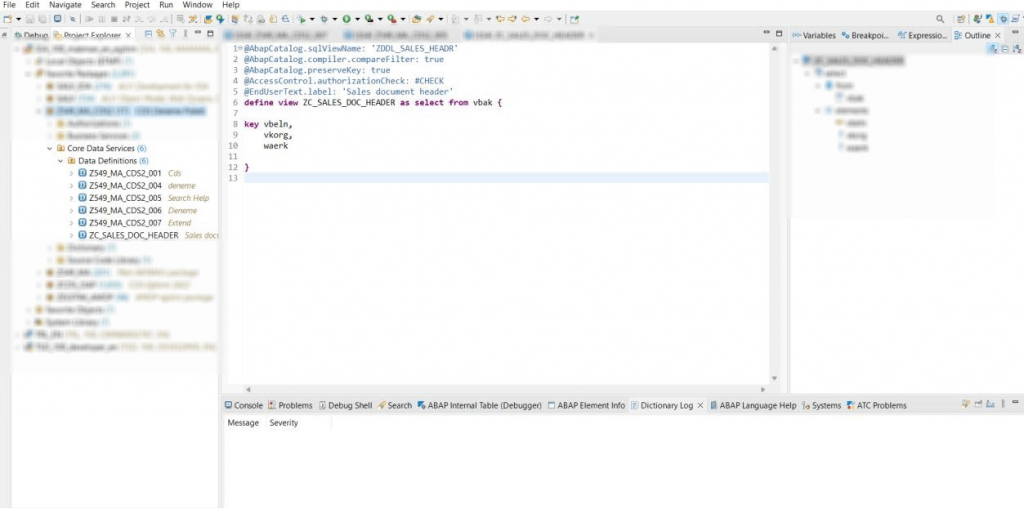Expand Z549_MA_CDS2_006 tree node
1024x509 pixels.
tap(71, 210)
